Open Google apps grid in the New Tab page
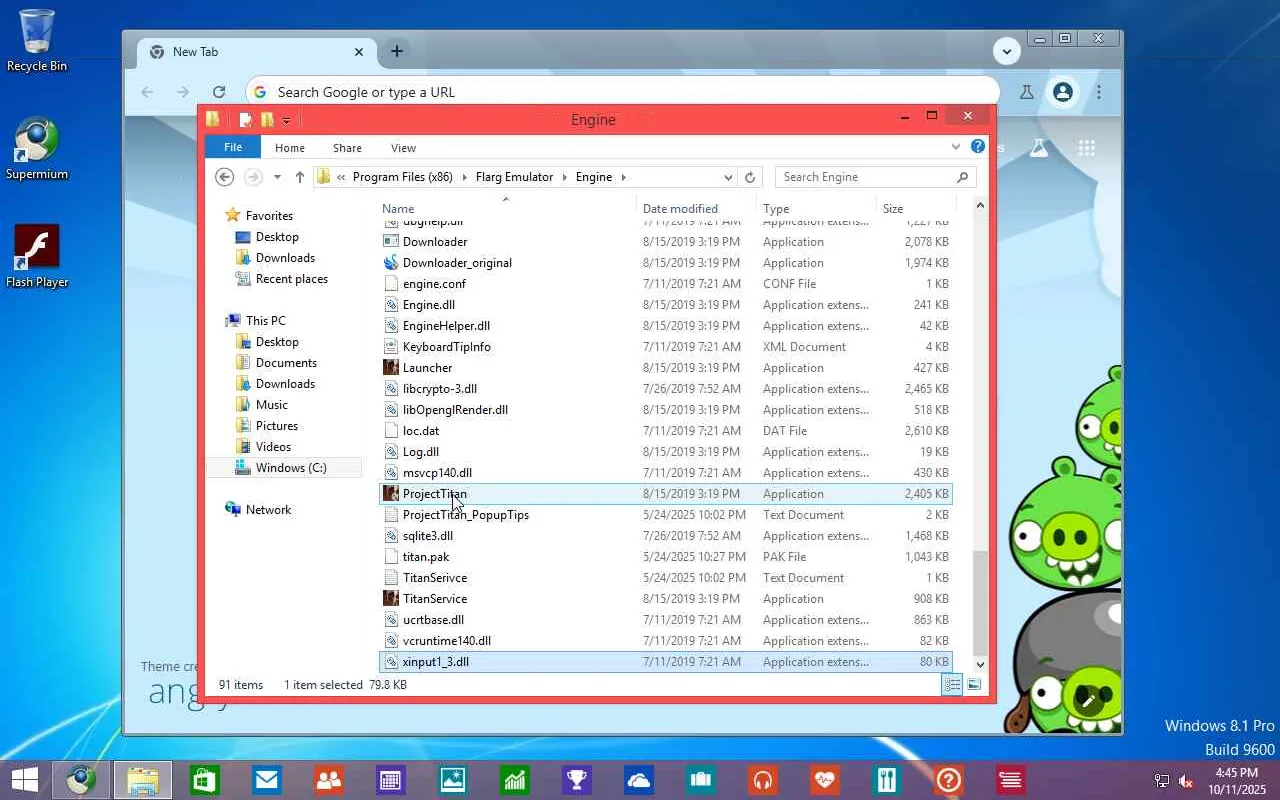This screenshot has height=800, width=1280. pos(1087,148)
